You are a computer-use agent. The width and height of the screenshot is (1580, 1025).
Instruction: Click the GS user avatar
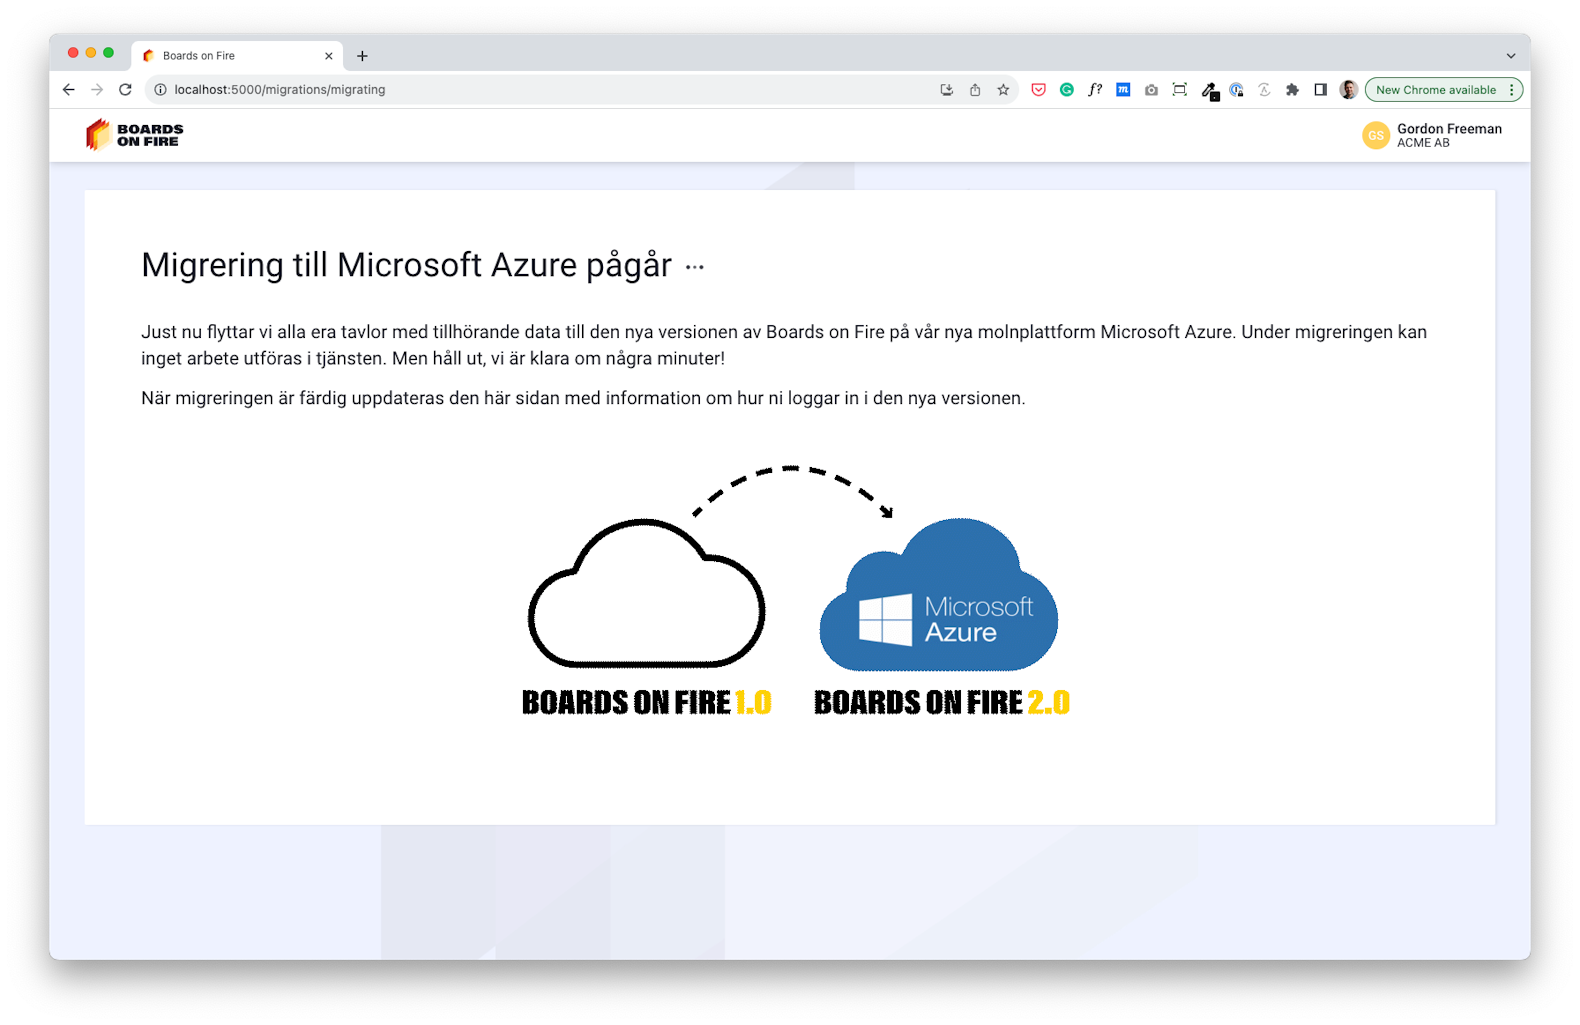tap(1376, 135)
